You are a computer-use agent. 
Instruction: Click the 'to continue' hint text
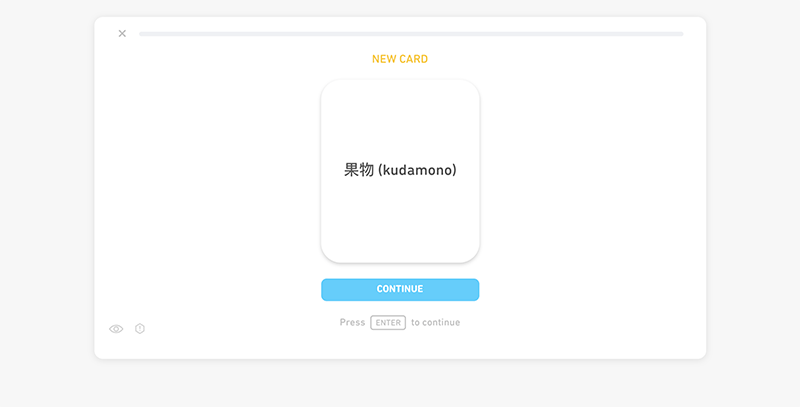pos(436,322)
